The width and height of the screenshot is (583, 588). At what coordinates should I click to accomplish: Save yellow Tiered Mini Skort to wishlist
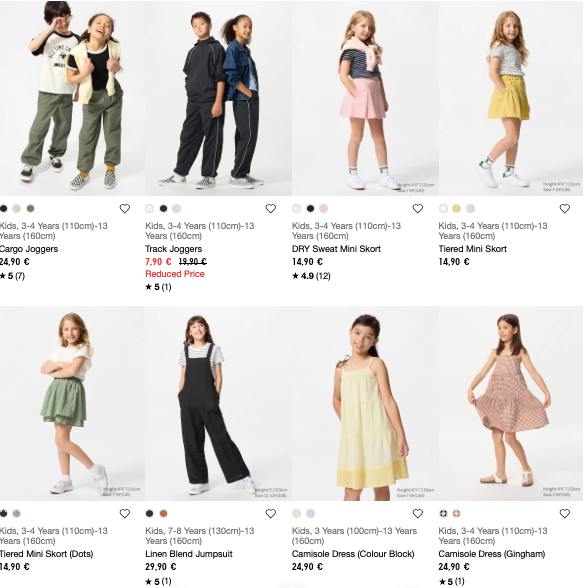[x=565, y=208]
